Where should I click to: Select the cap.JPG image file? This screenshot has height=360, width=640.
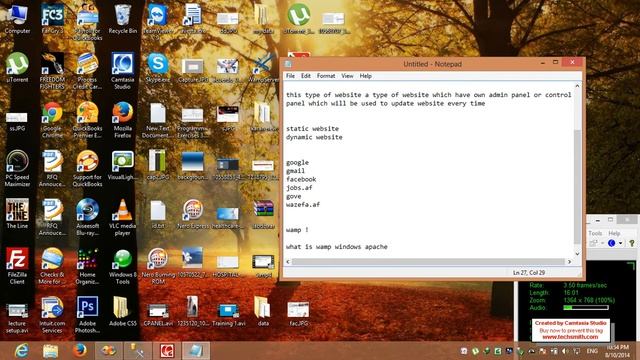(x=158, y=165)
